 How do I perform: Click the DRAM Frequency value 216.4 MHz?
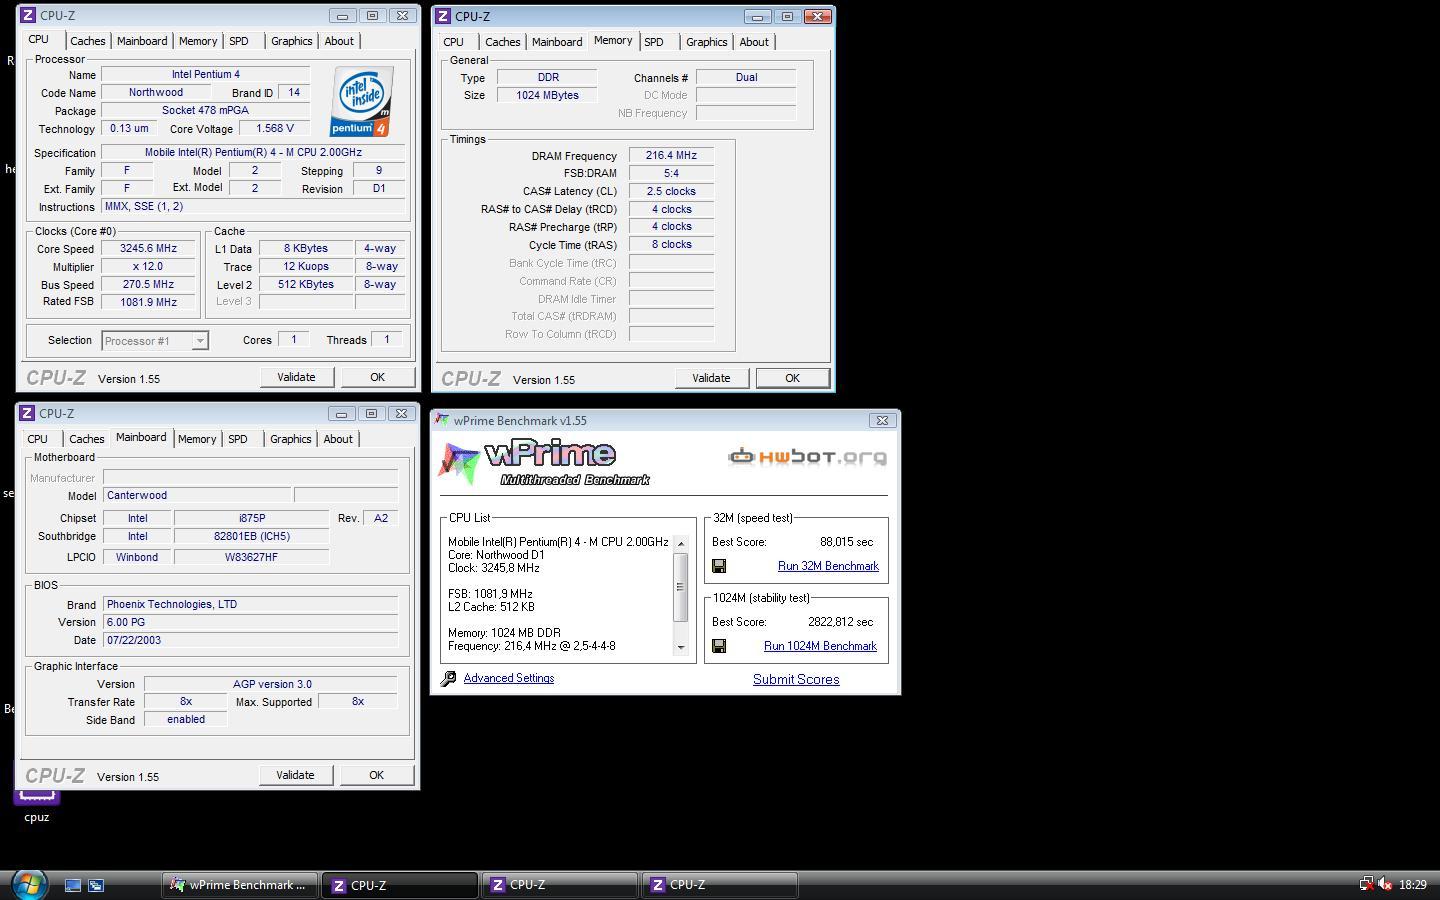671,156
